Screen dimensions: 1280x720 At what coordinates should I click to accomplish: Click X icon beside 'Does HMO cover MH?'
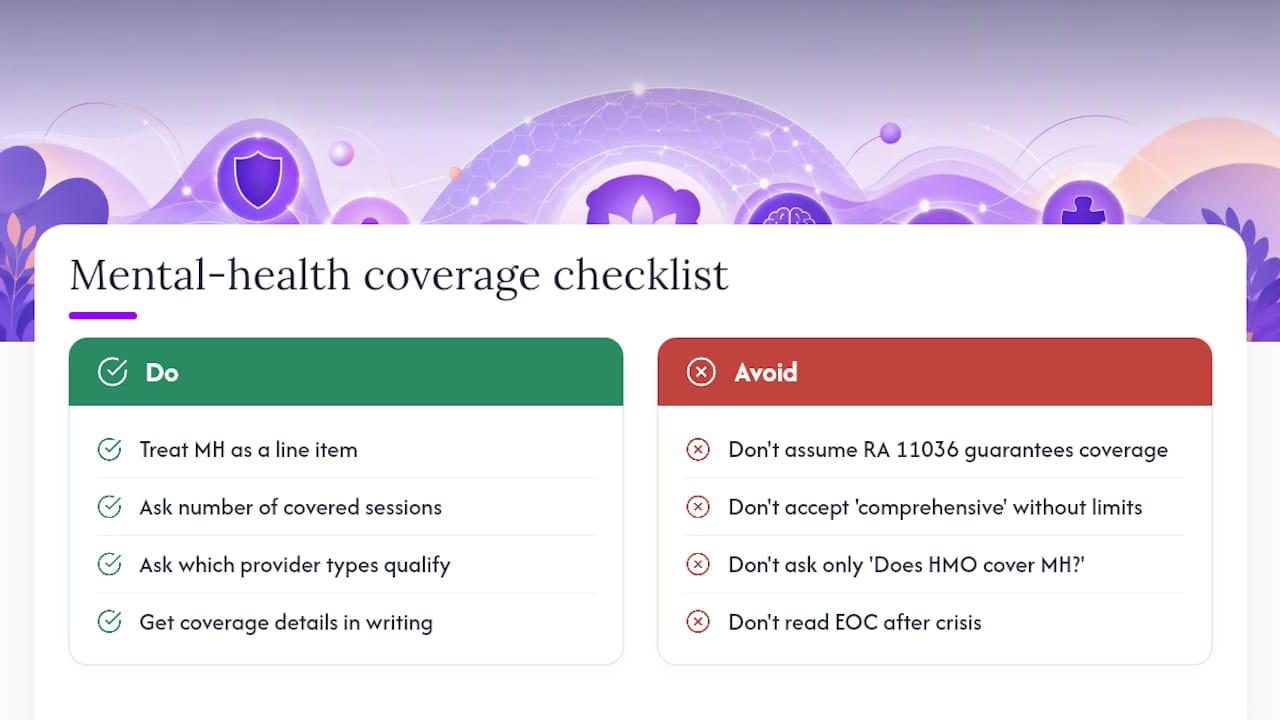pyautogui.click(x=698, y=565)
